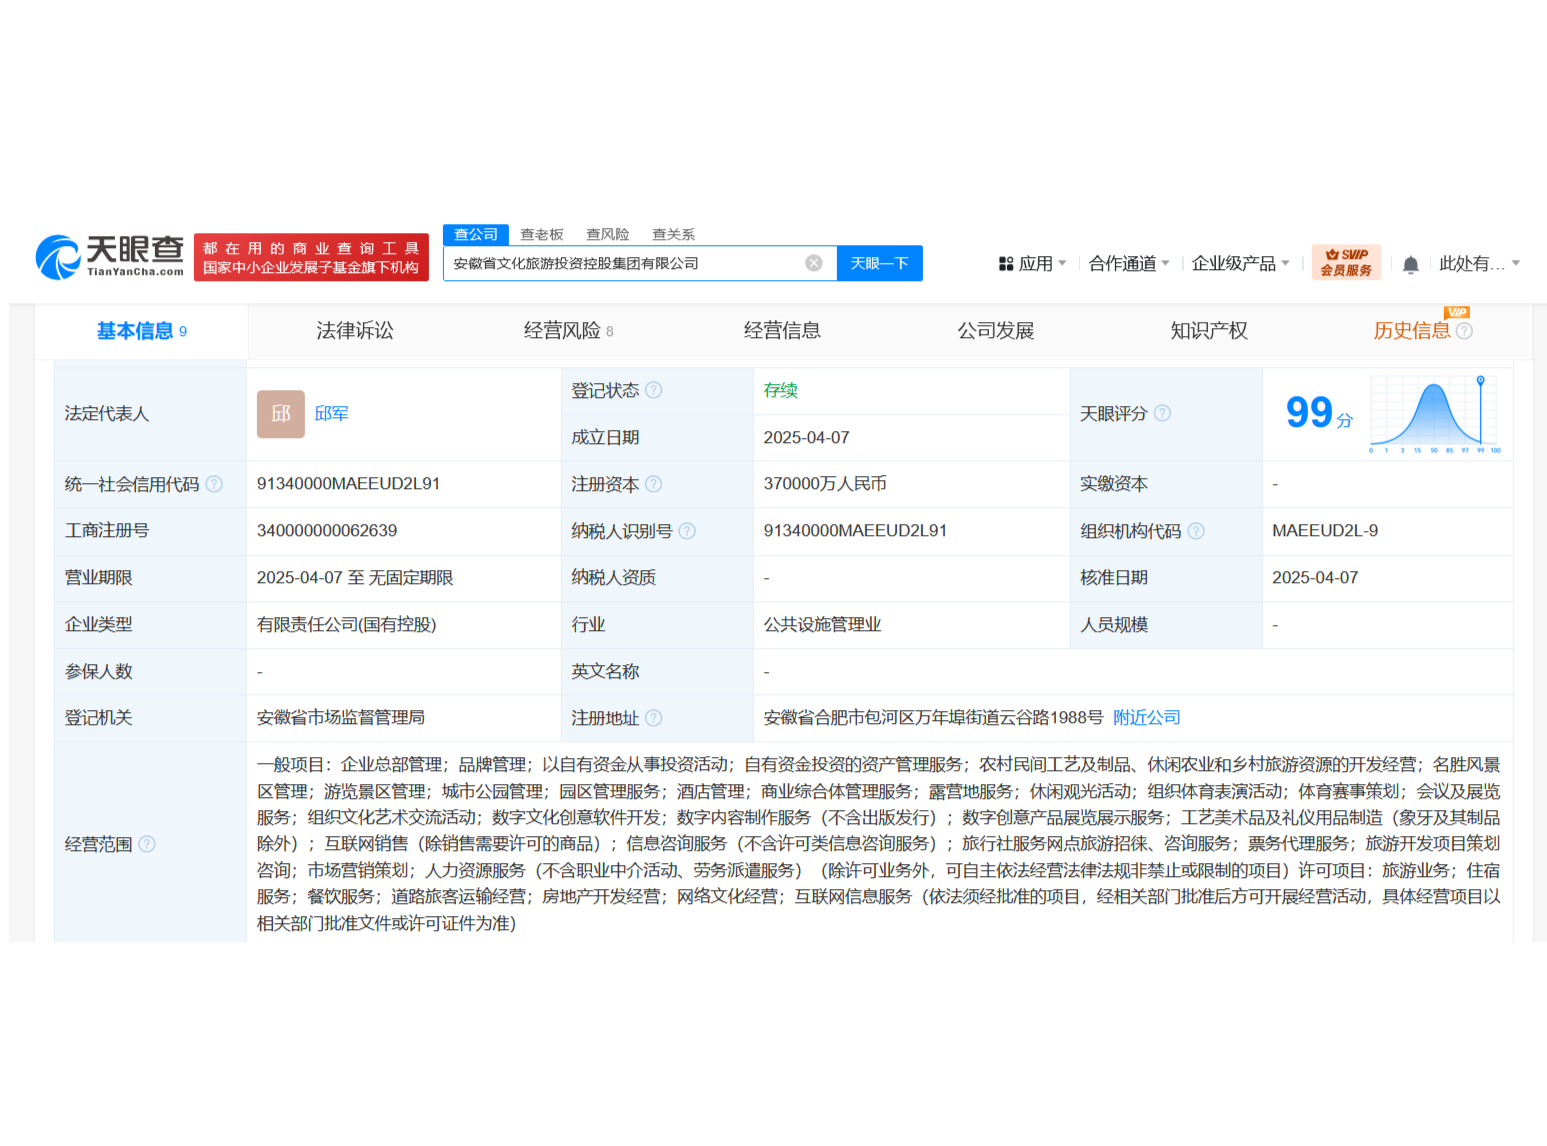Select taxpayer ID value under 纳税人识别号
Viewport: 1547px width, 1146px height.
(855, 531)
